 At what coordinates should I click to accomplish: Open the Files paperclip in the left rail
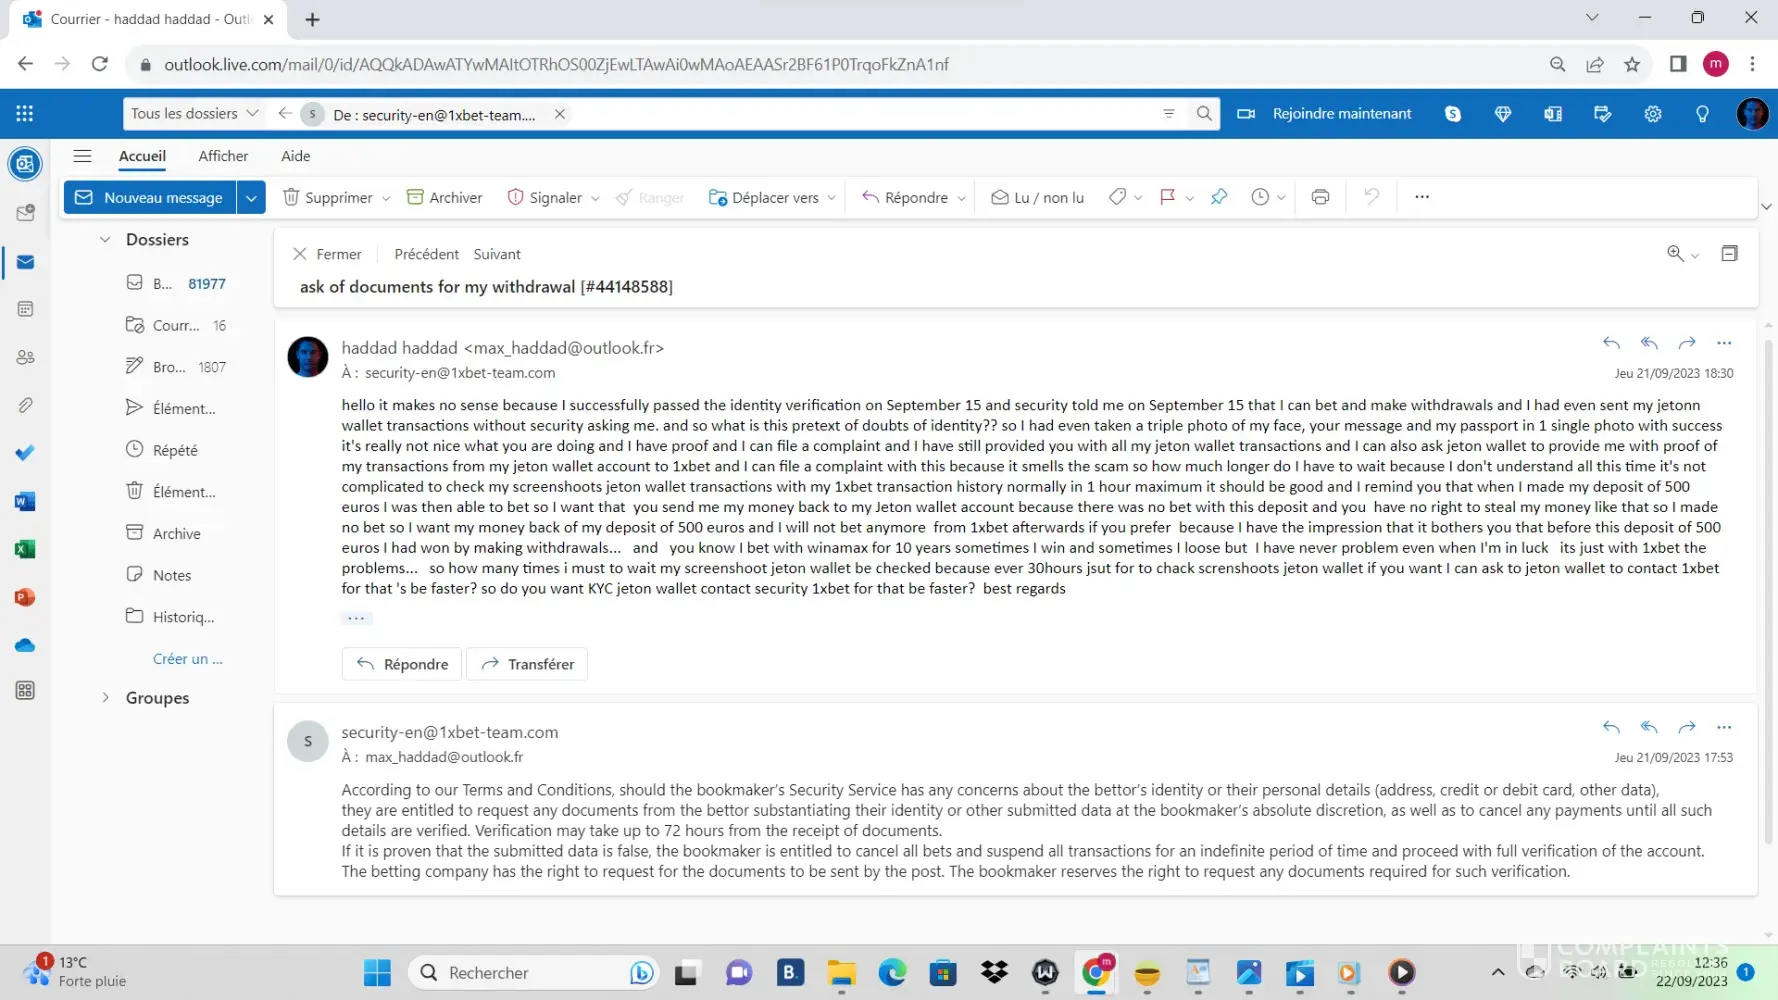coord(26,405)
